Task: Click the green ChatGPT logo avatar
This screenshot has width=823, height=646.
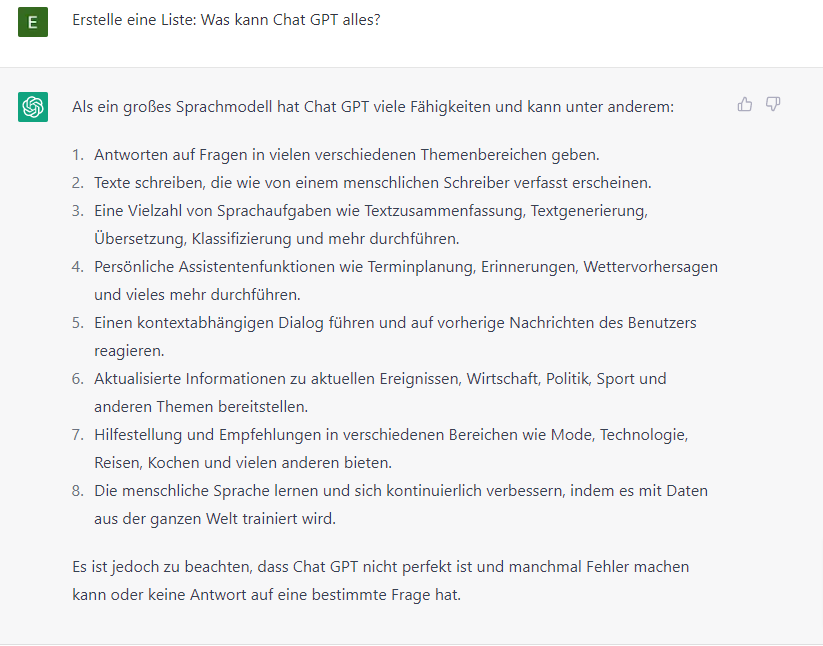Action: 33,106
